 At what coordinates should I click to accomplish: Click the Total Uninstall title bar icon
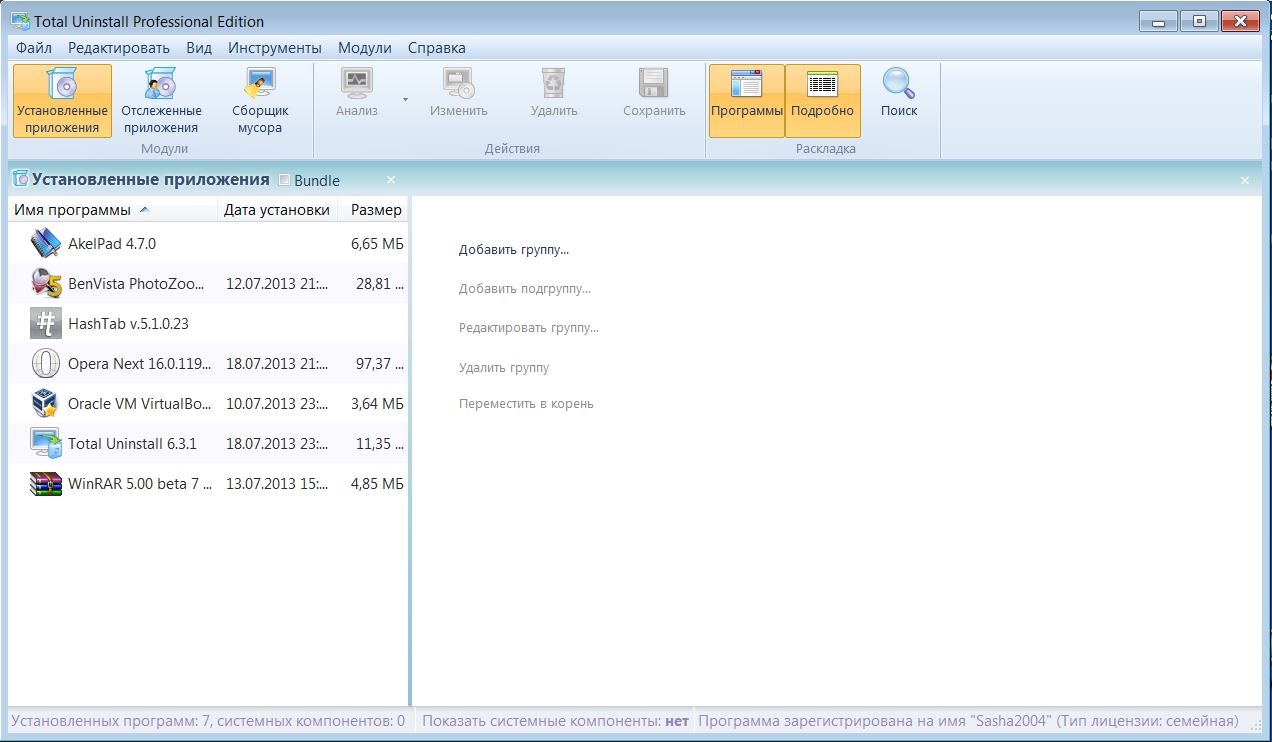(19, 20)
